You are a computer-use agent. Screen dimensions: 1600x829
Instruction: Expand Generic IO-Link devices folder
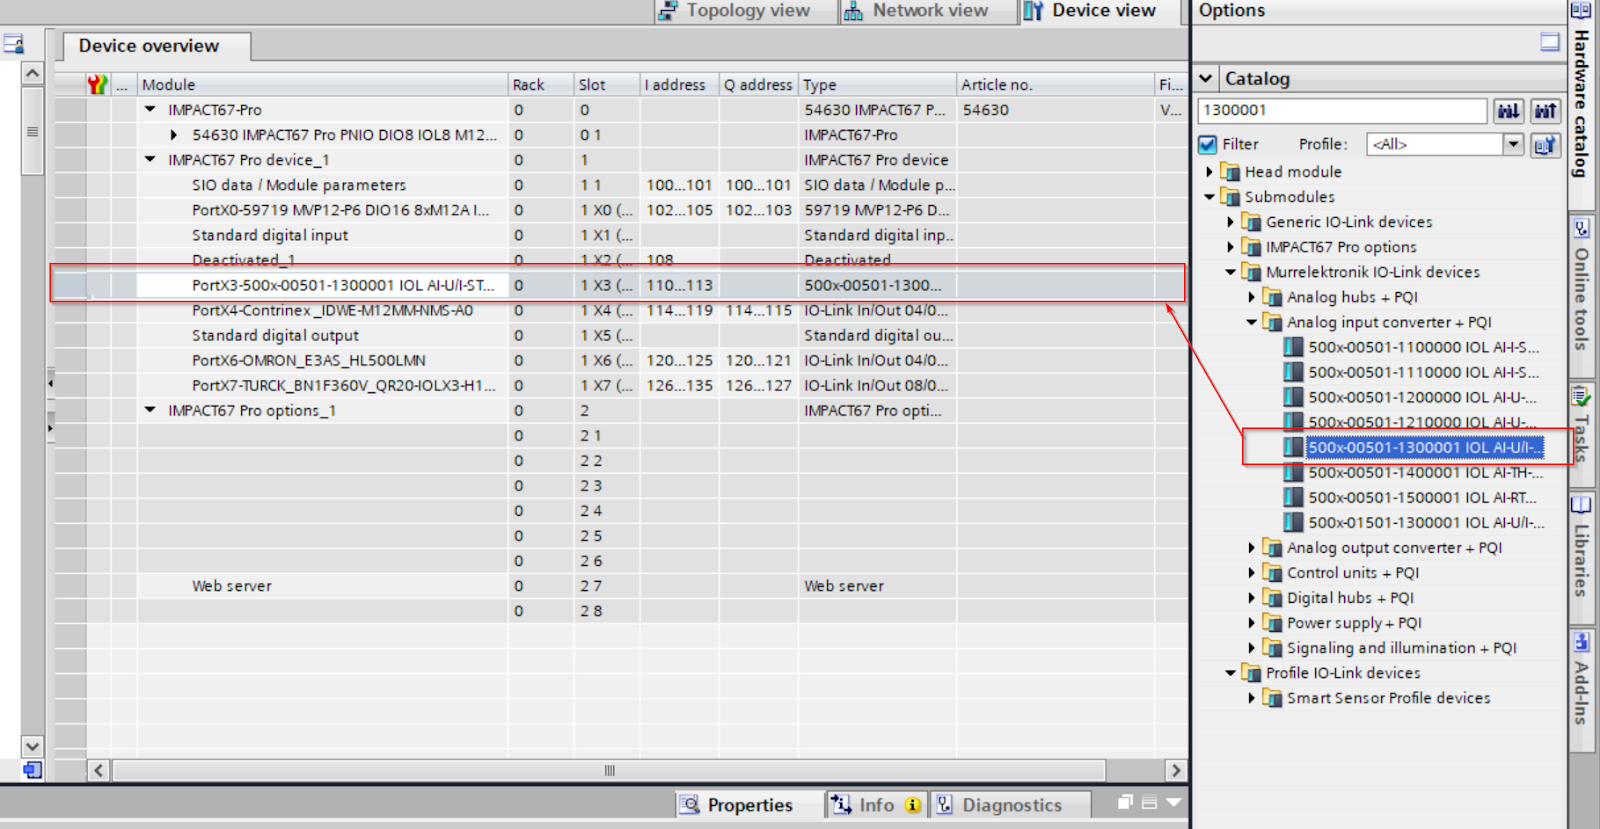1231,222
